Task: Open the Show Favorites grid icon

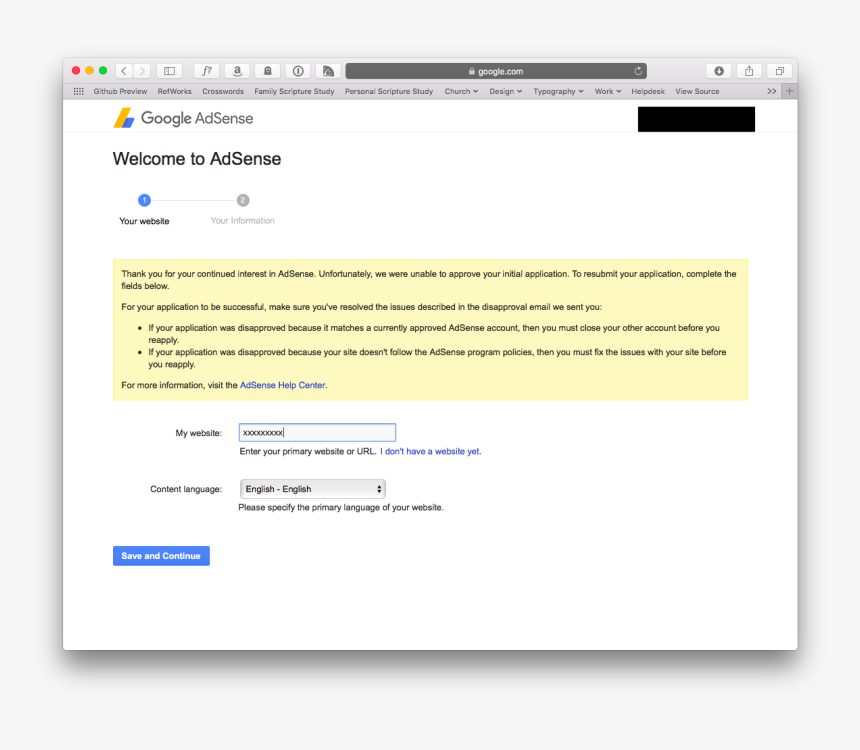Action: click(79, 91)
